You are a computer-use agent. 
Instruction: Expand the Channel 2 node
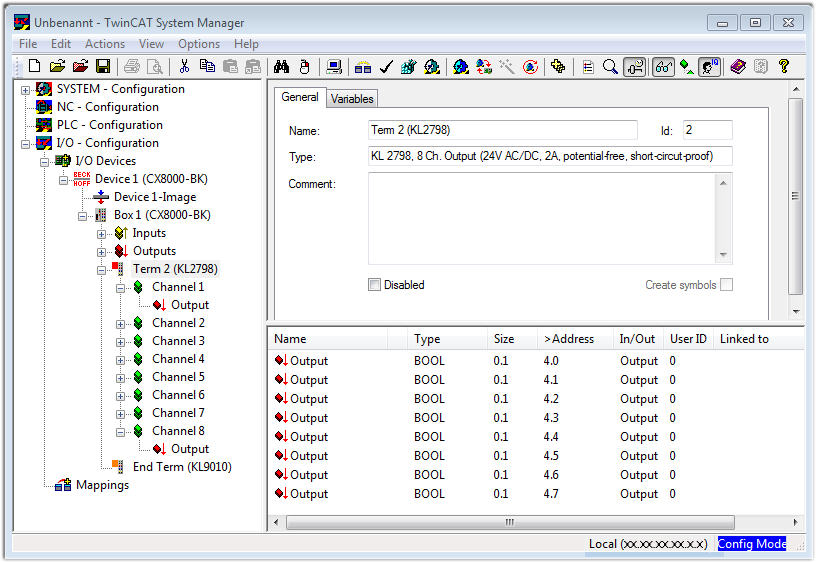pos(120,324)
